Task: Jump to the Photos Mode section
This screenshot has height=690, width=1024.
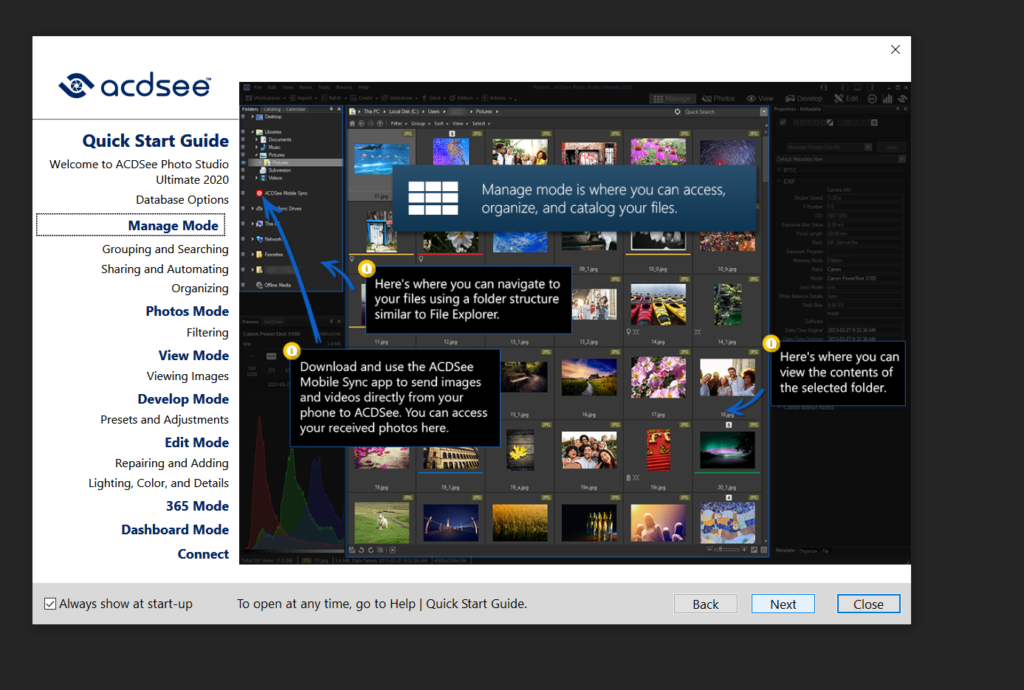Action: click(x=187, y=311)
